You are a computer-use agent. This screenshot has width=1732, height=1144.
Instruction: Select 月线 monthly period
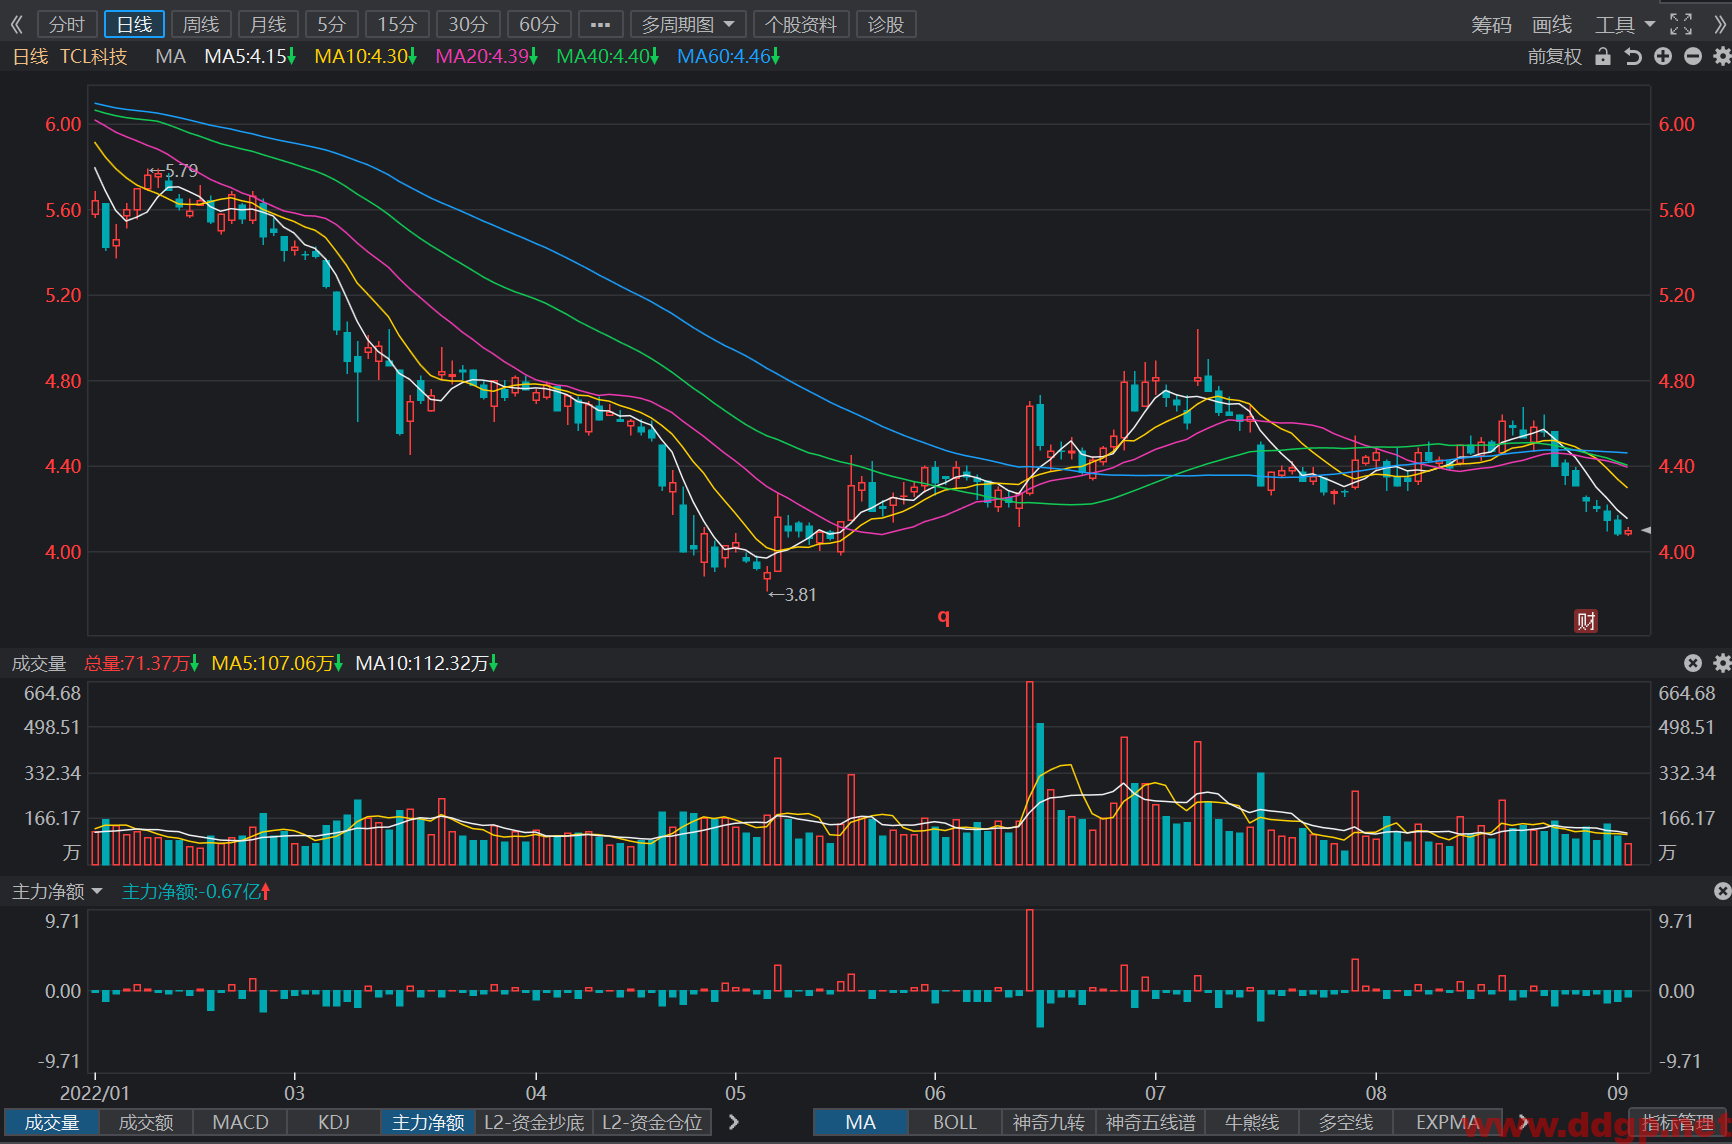tap(268, 24)
